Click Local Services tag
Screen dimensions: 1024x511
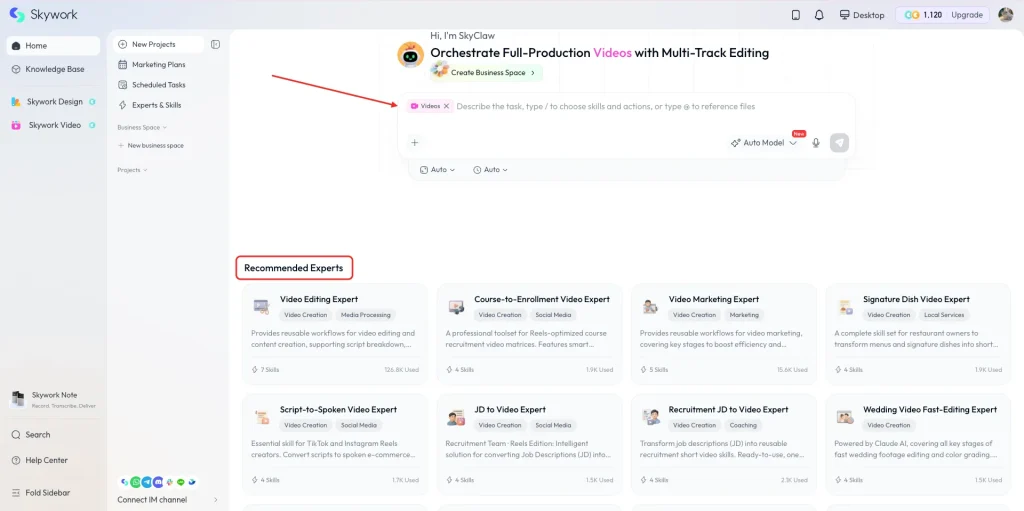944,315
